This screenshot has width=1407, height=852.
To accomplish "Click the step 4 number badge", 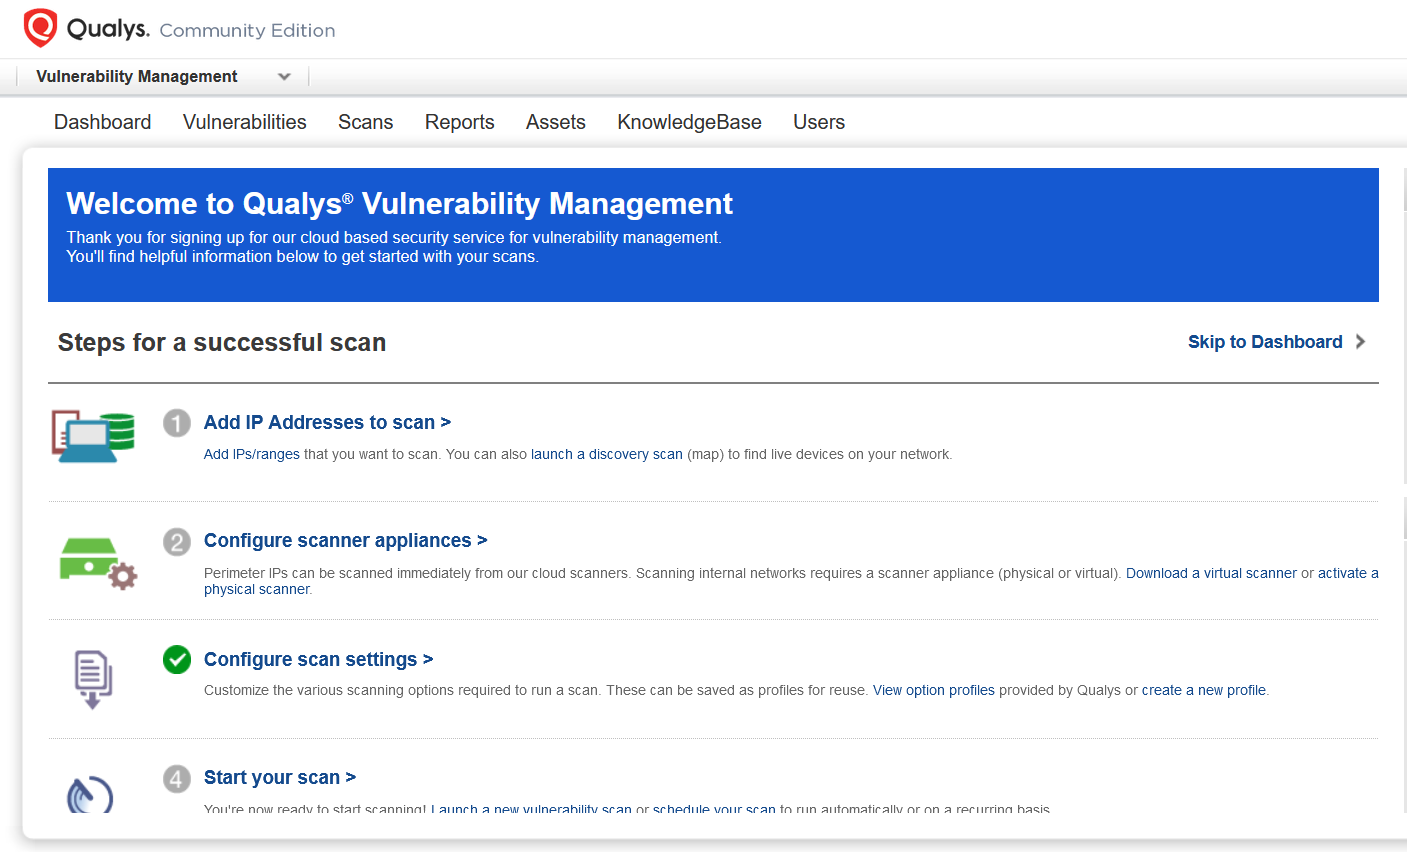I will 177,778.
